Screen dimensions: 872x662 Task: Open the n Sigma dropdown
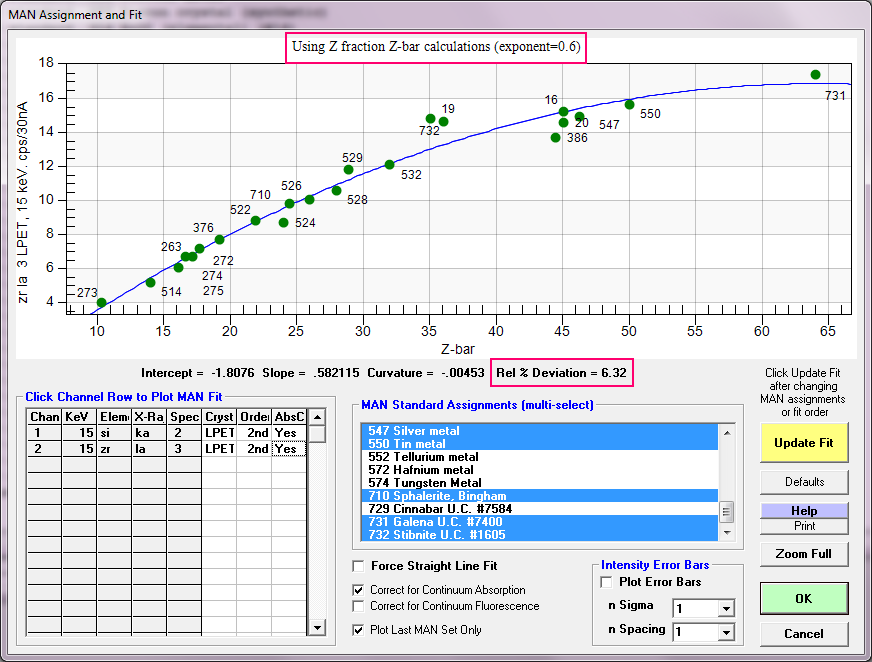tap(725, 608)
